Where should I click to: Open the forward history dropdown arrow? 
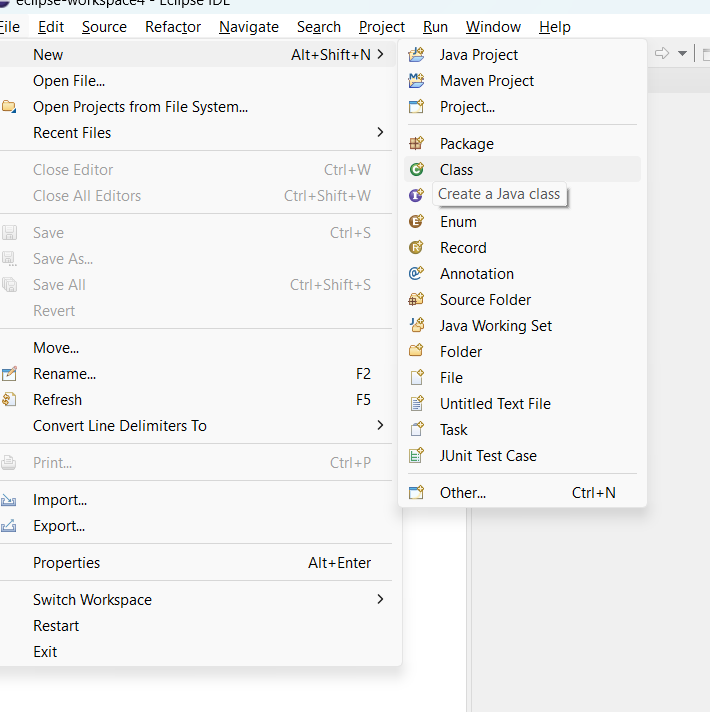tap(682, 54)
